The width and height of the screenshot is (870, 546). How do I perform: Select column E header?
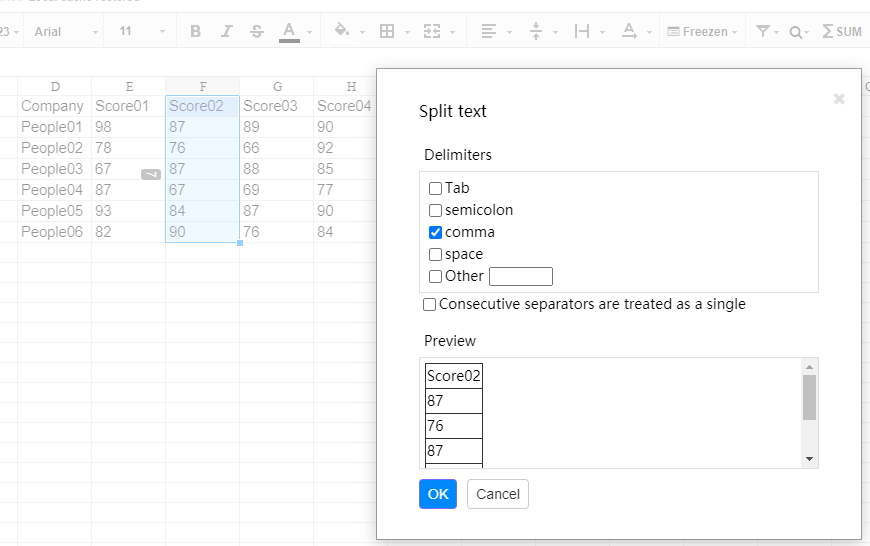pos(128,87)
